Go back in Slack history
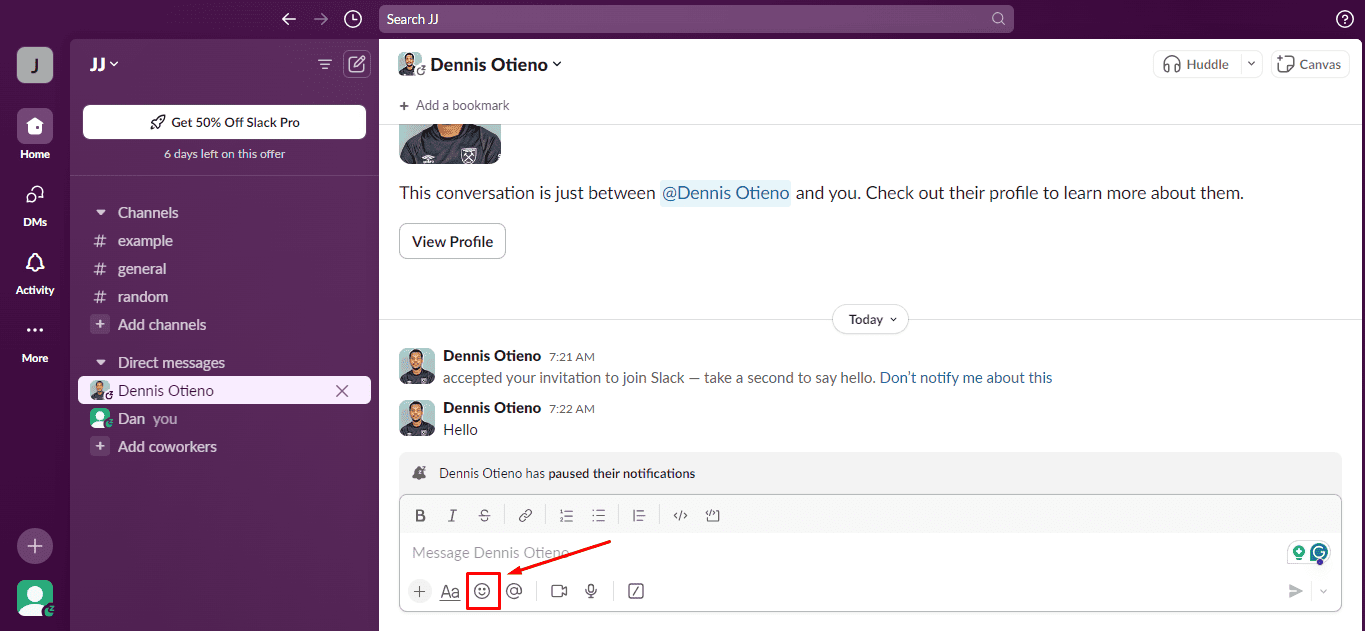The height and width of the screenshot is (631, 1365). (x=289, y=19)
